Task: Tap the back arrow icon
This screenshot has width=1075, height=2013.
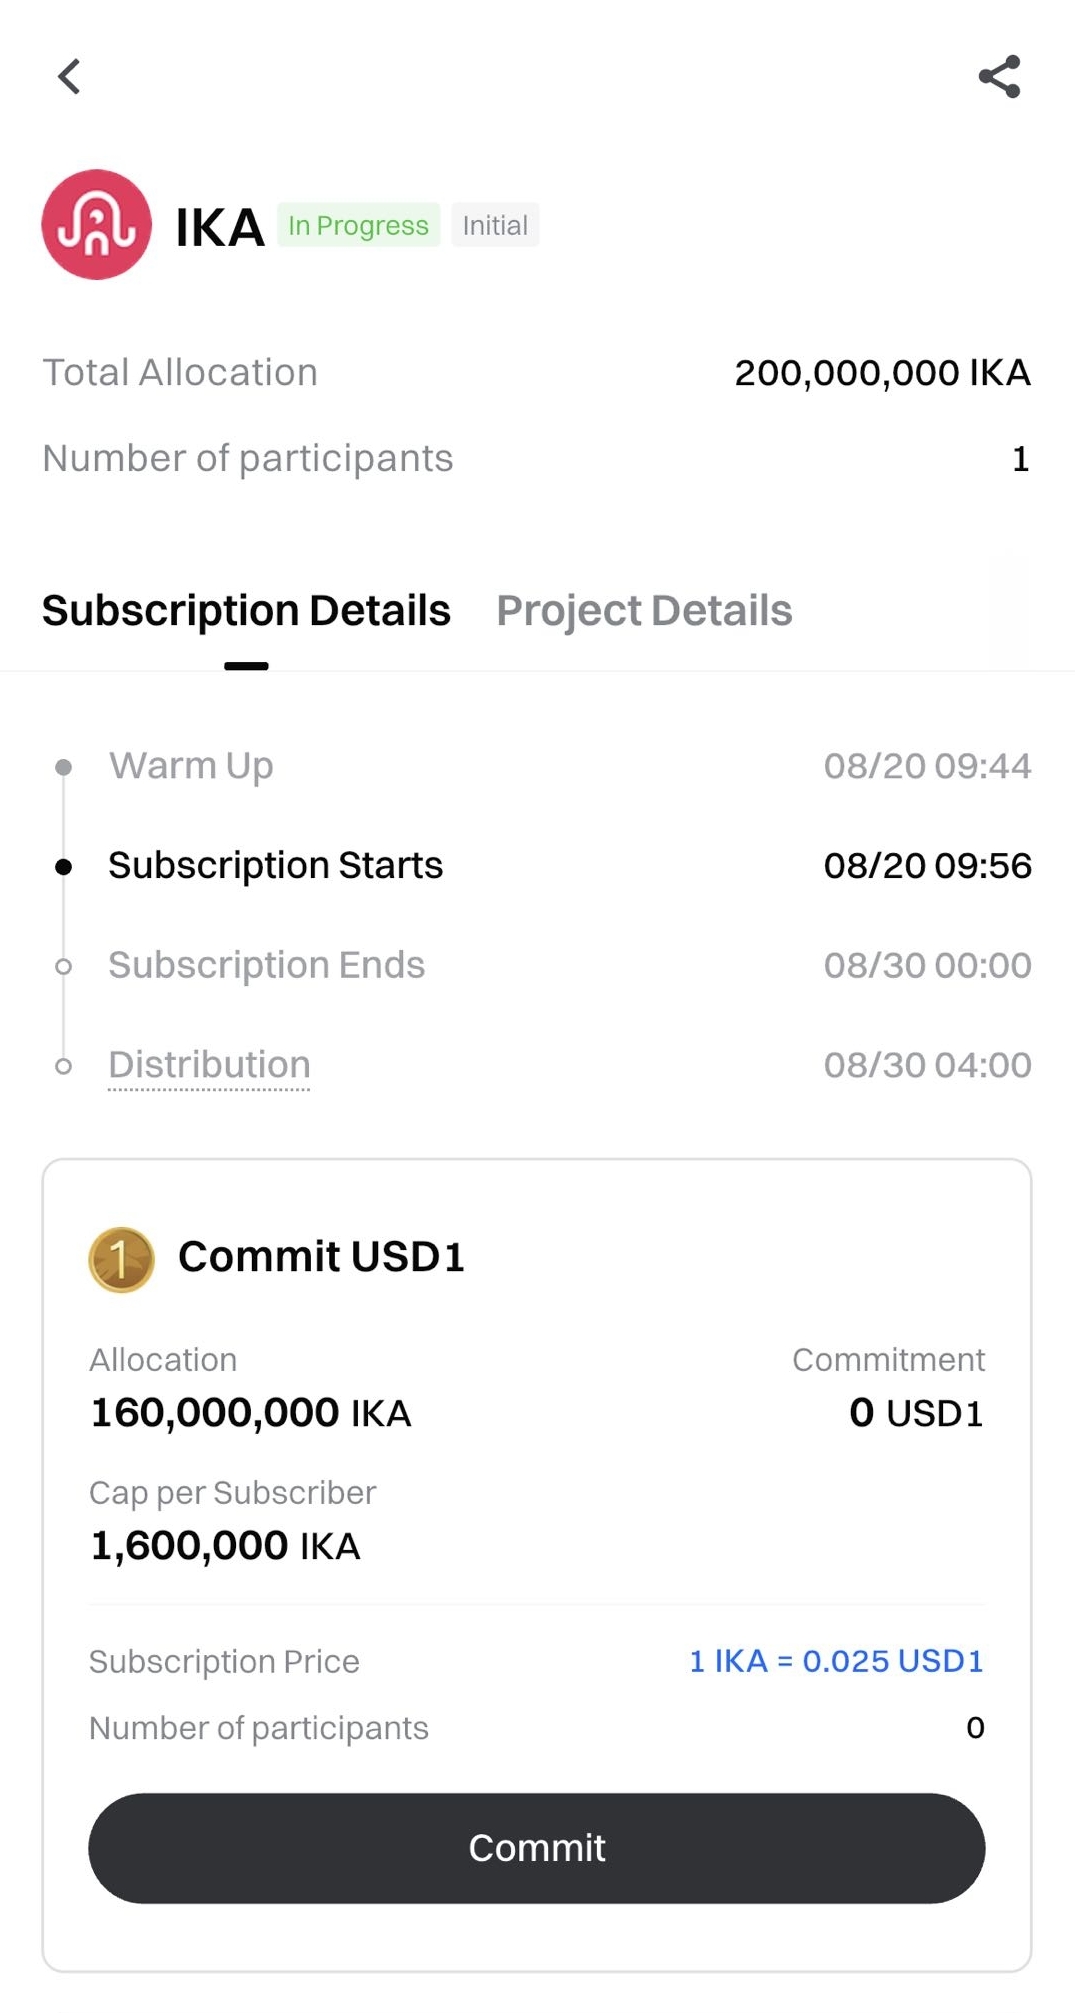Action: (69, 76)
